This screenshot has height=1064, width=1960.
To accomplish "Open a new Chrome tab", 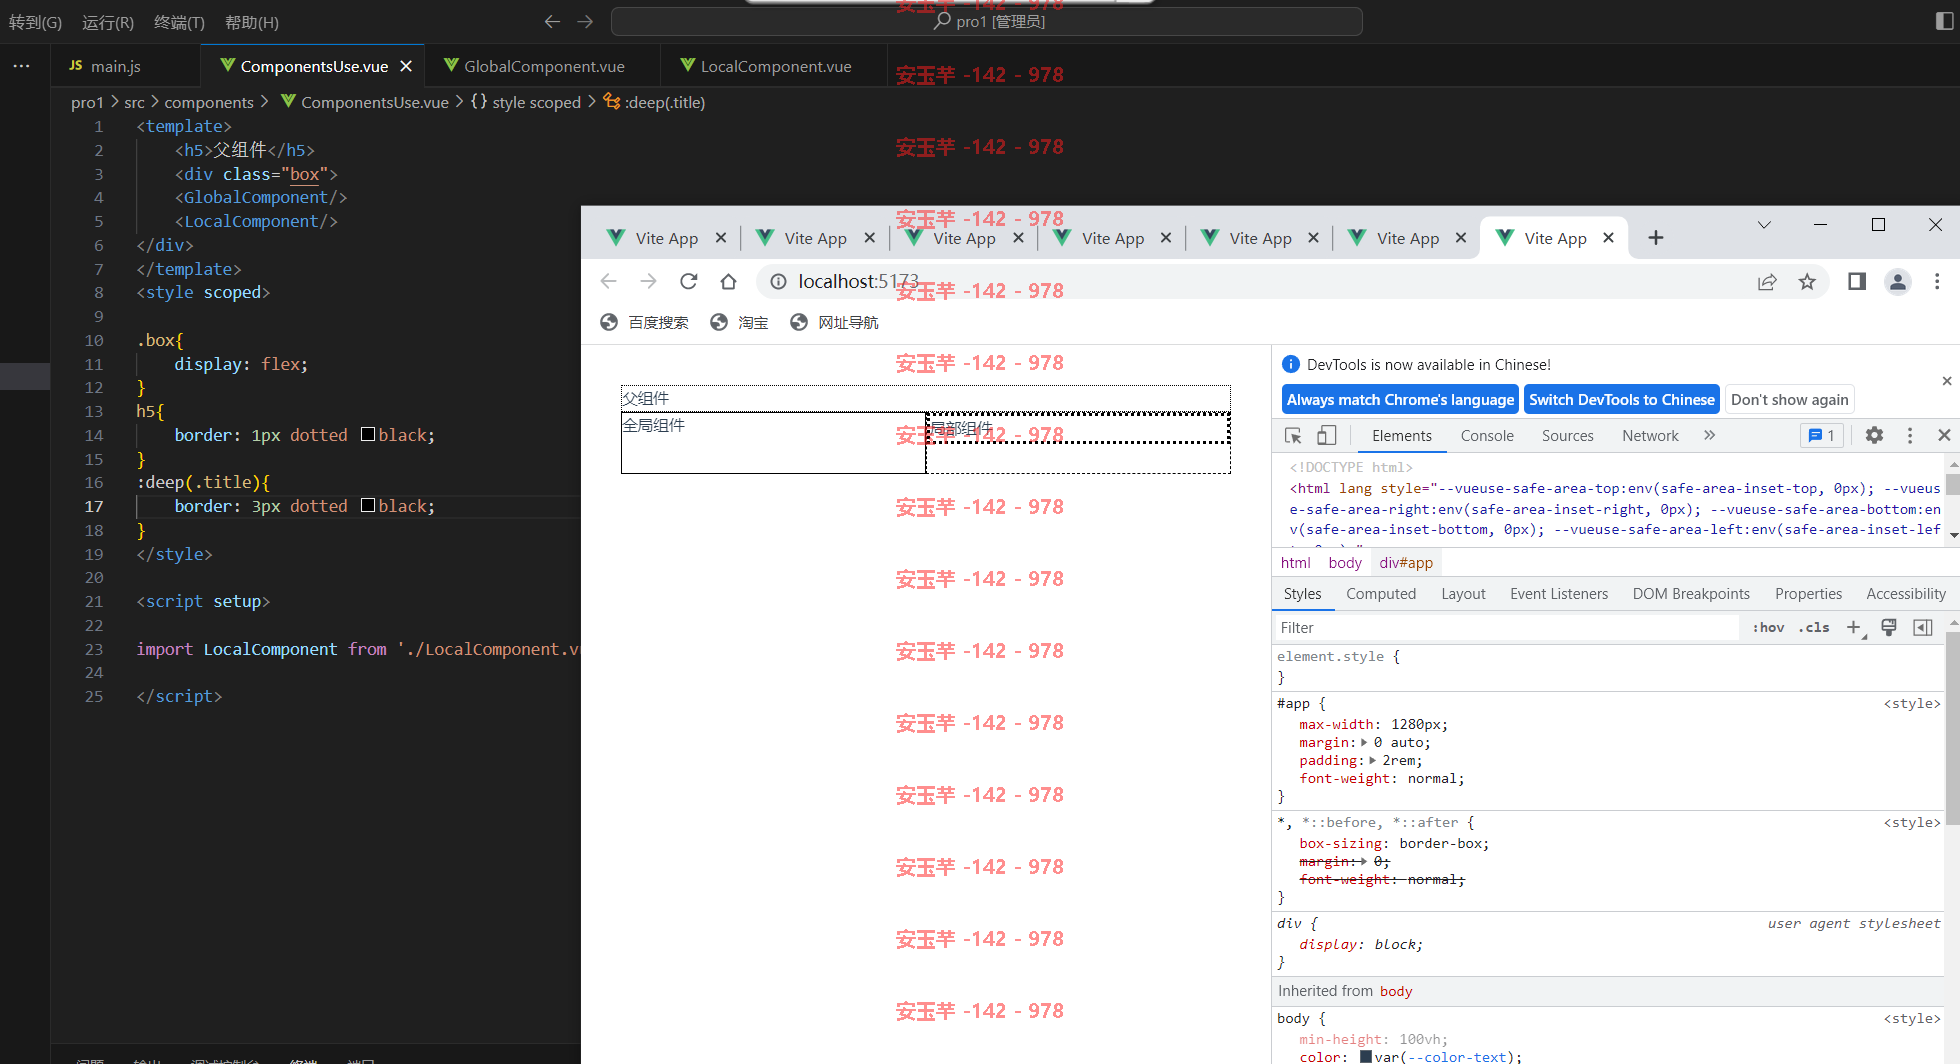I will pos(1656,238).
